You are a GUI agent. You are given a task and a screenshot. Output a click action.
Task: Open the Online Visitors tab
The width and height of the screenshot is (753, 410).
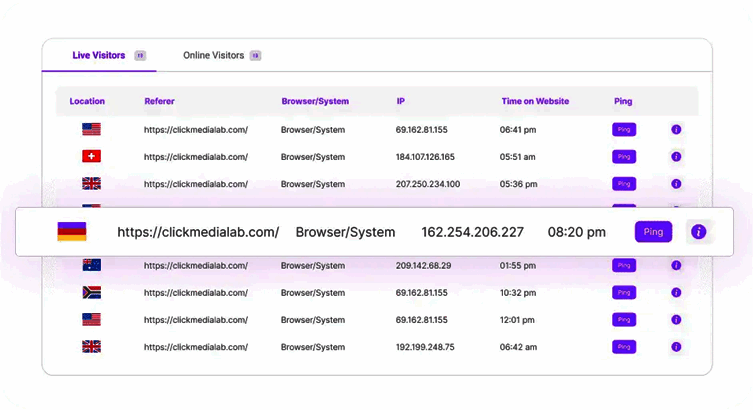[213, 56]
